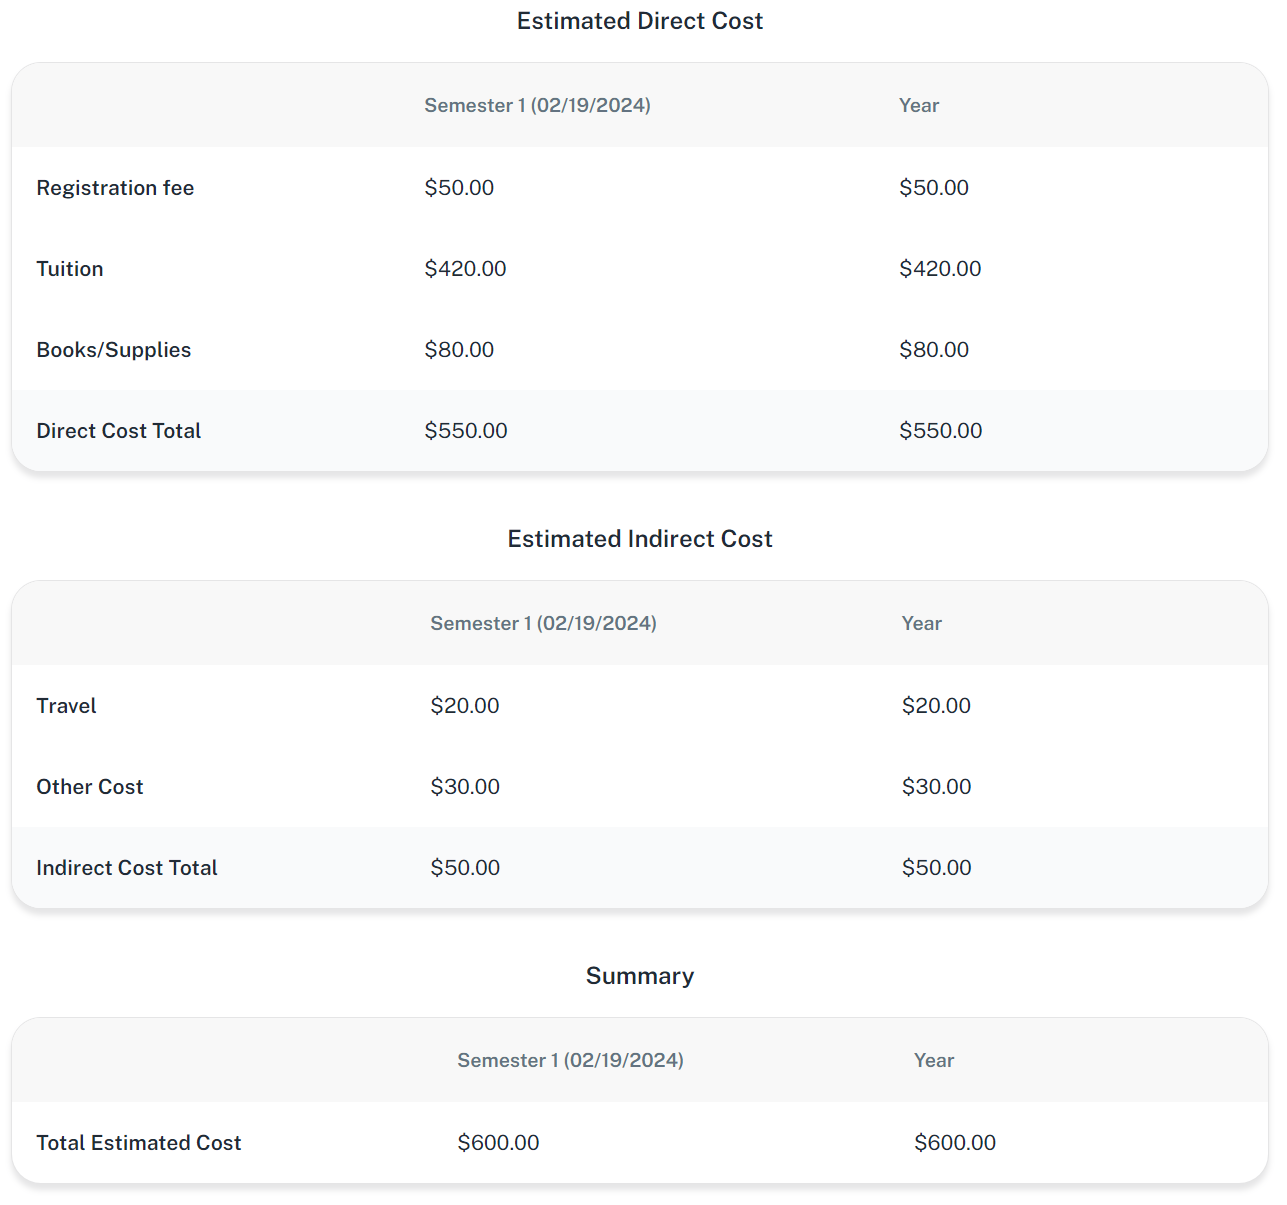Click the Books/Supplies Year amount $80.00
Viewport: 1287px width, 1205px height.
(933, 350)
